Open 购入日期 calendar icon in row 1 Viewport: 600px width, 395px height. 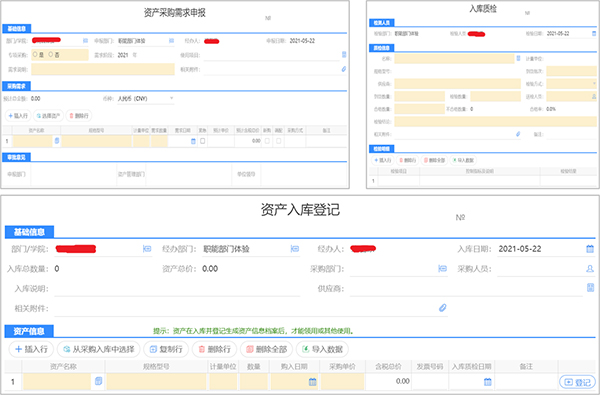tap(313, 382)
